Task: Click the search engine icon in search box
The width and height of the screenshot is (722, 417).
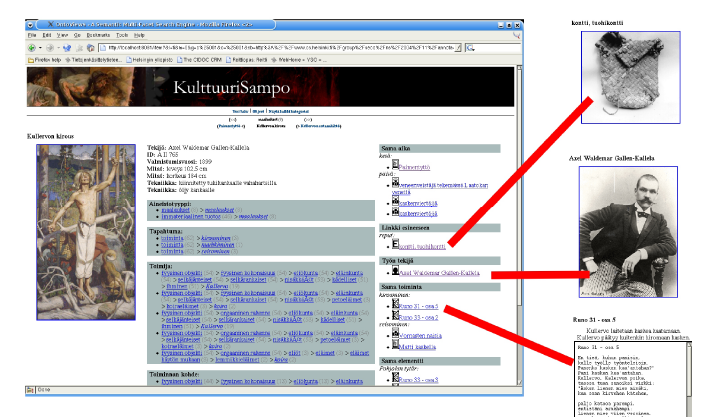Action: [470, 48]
